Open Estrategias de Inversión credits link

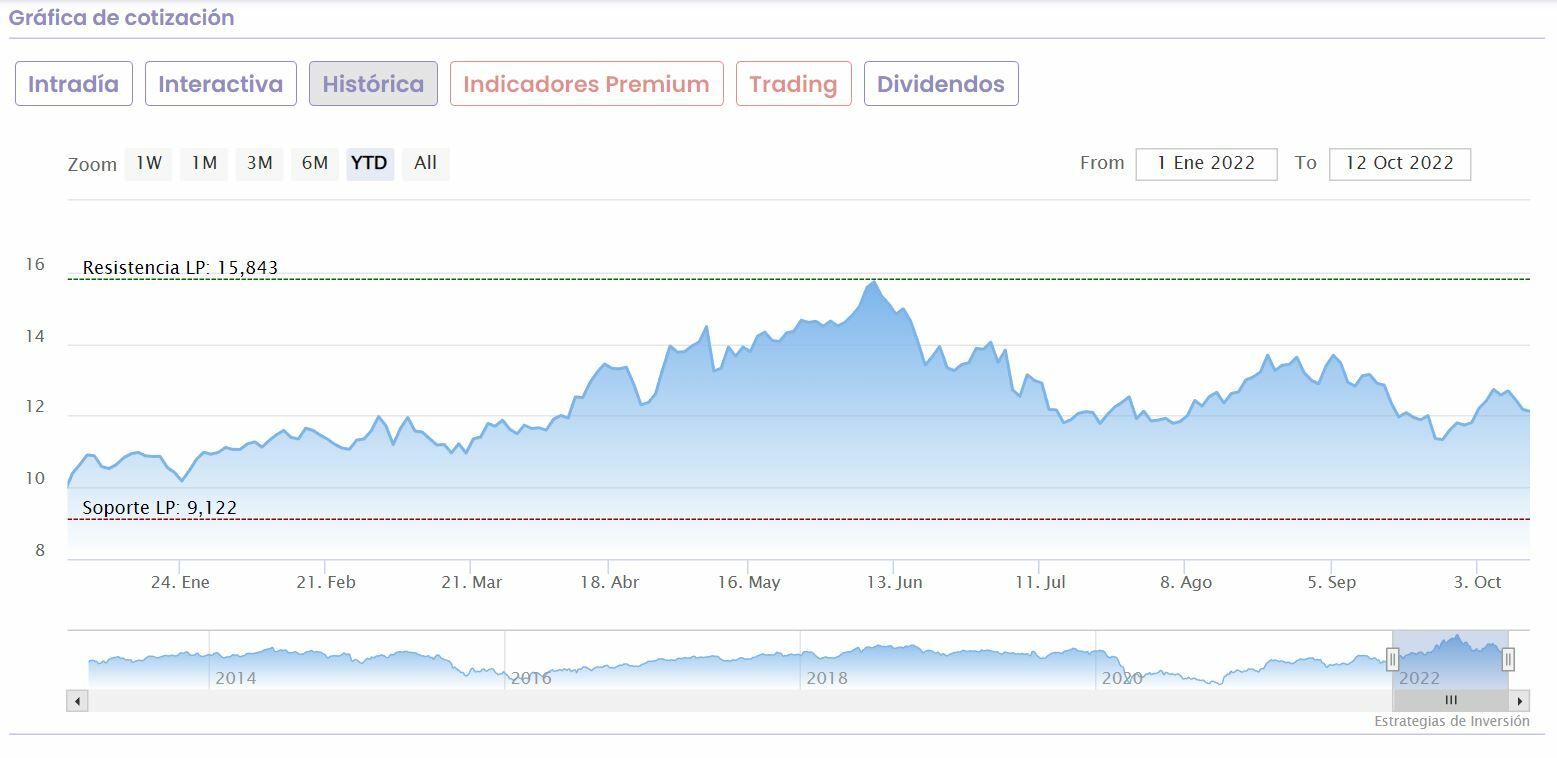[1451, 721]
